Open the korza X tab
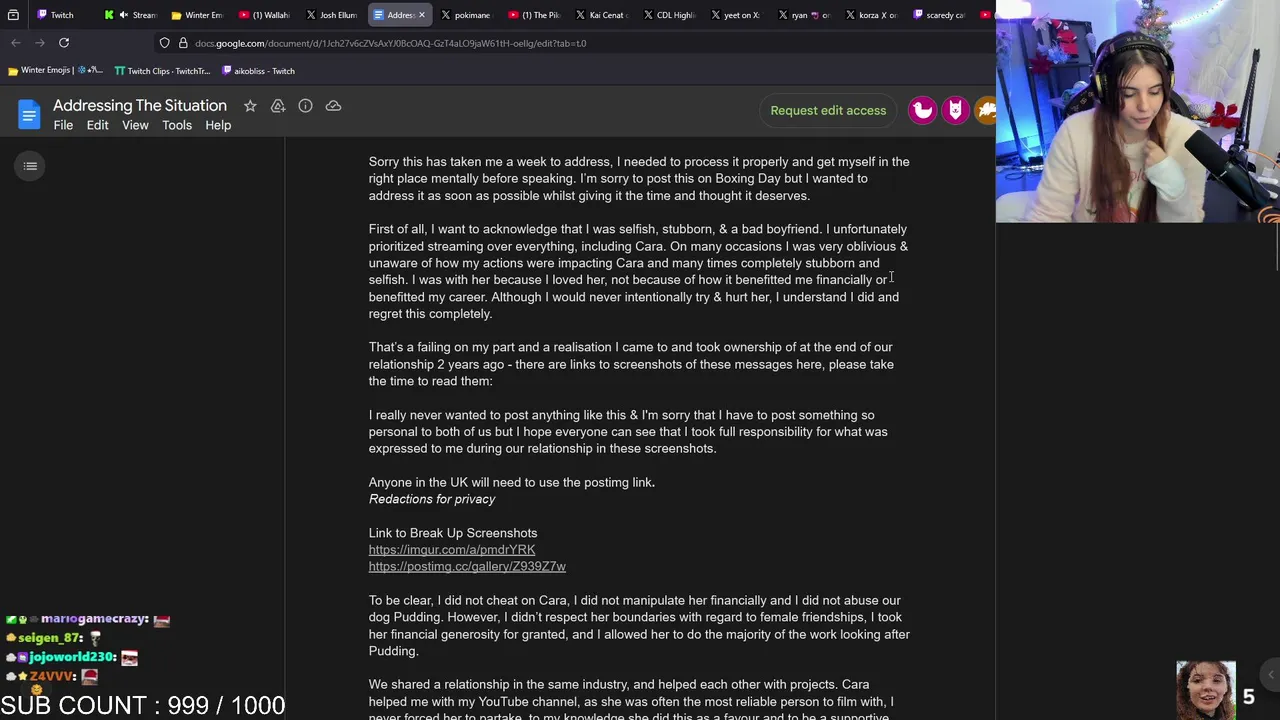 (871, 15)
